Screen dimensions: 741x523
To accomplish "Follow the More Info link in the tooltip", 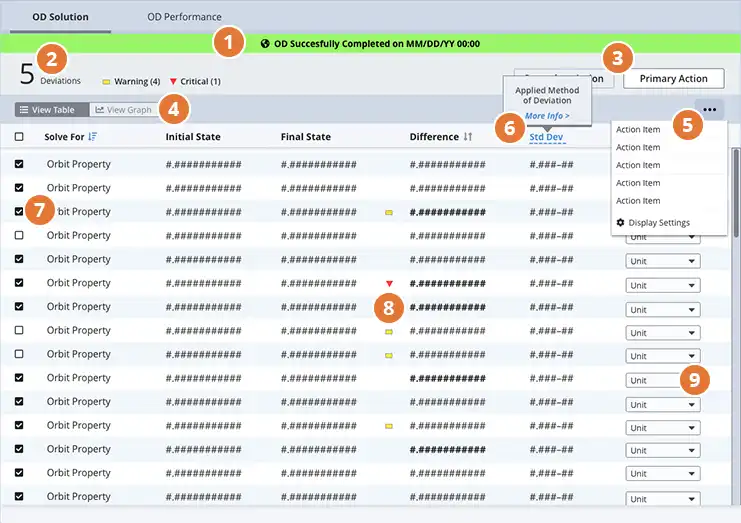I will tap(547, 116).
